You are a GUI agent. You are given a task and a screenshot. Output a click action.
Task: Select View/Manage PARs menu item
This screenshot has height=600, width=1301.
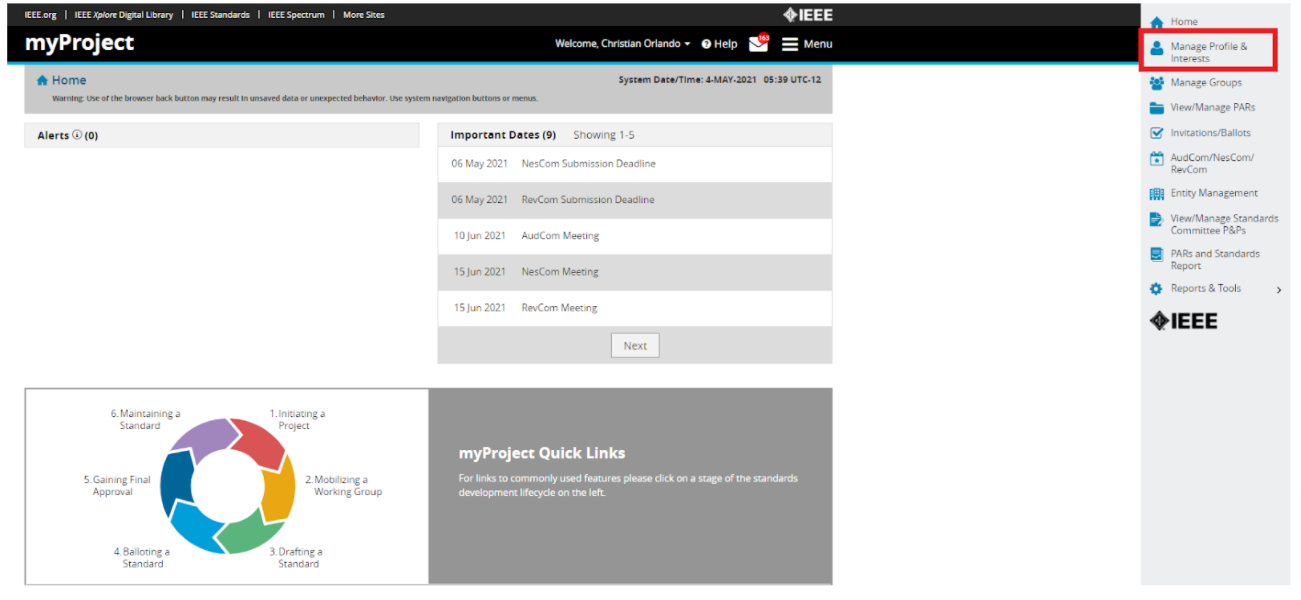pyautogui.click(x=1213, y=108)
